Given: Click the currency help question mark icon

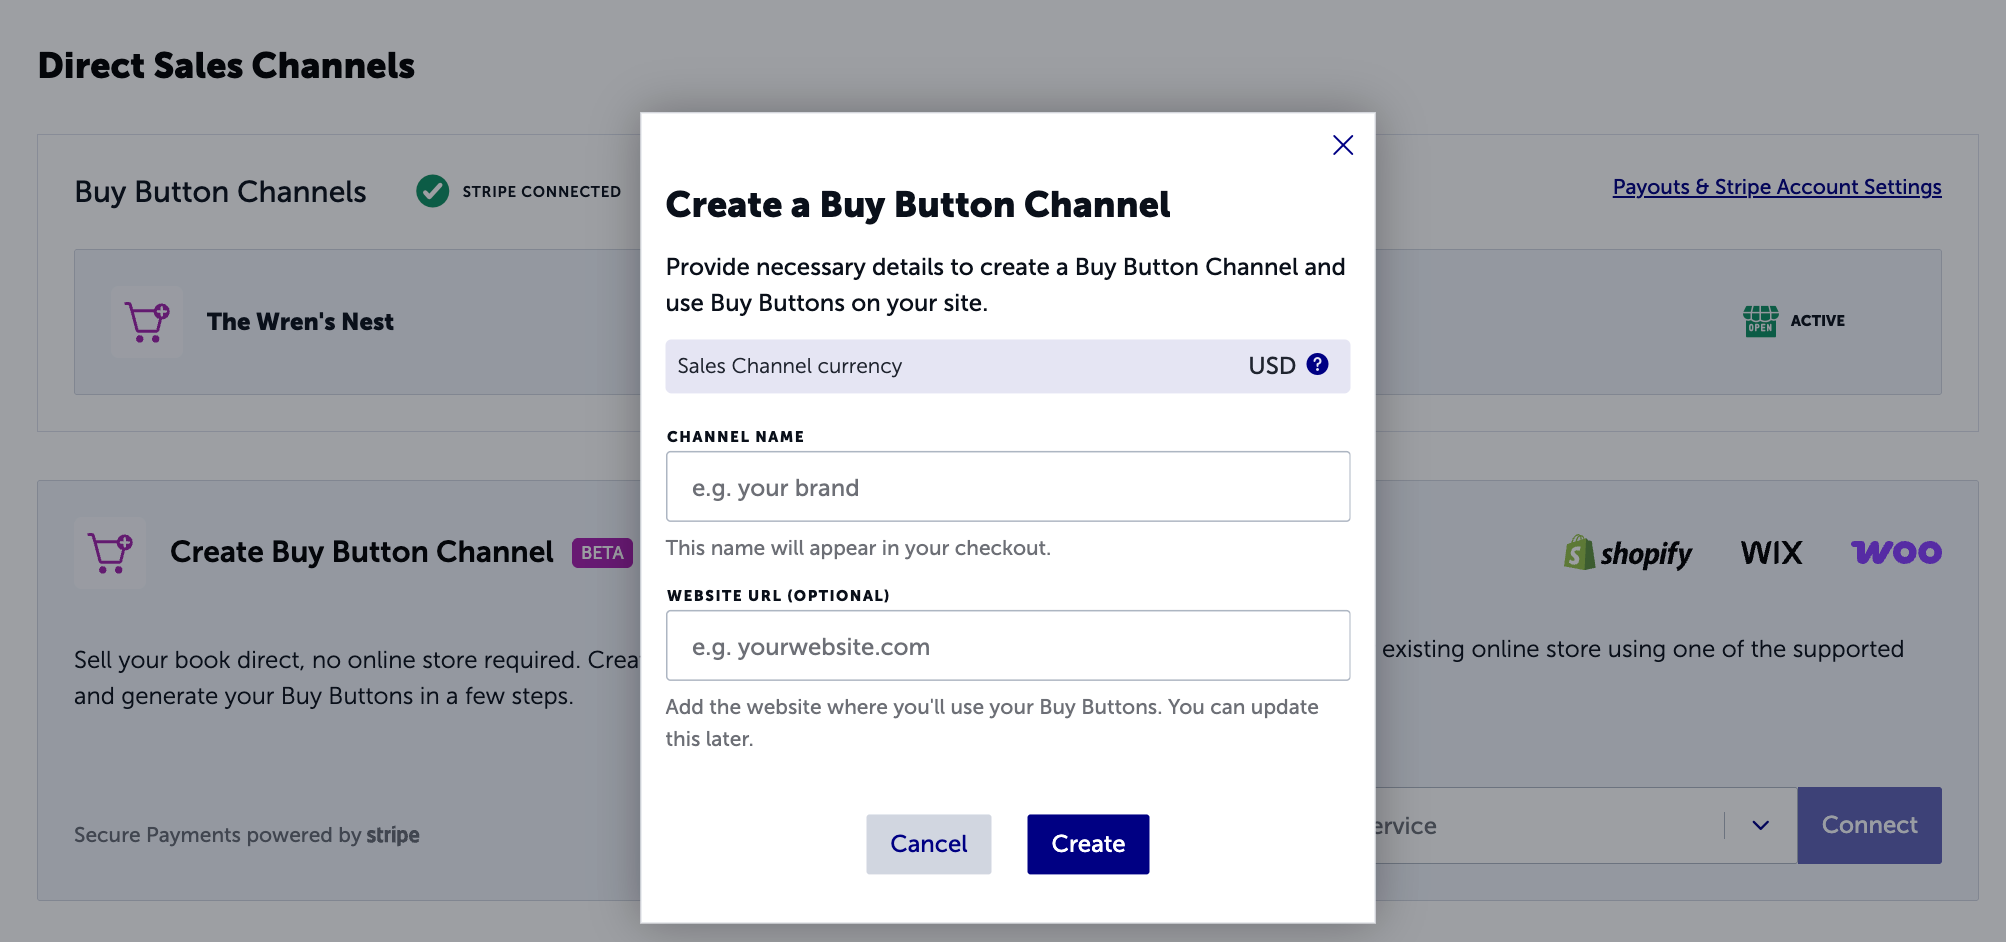Looking at the screenshot, I should tap(1317, 364).
